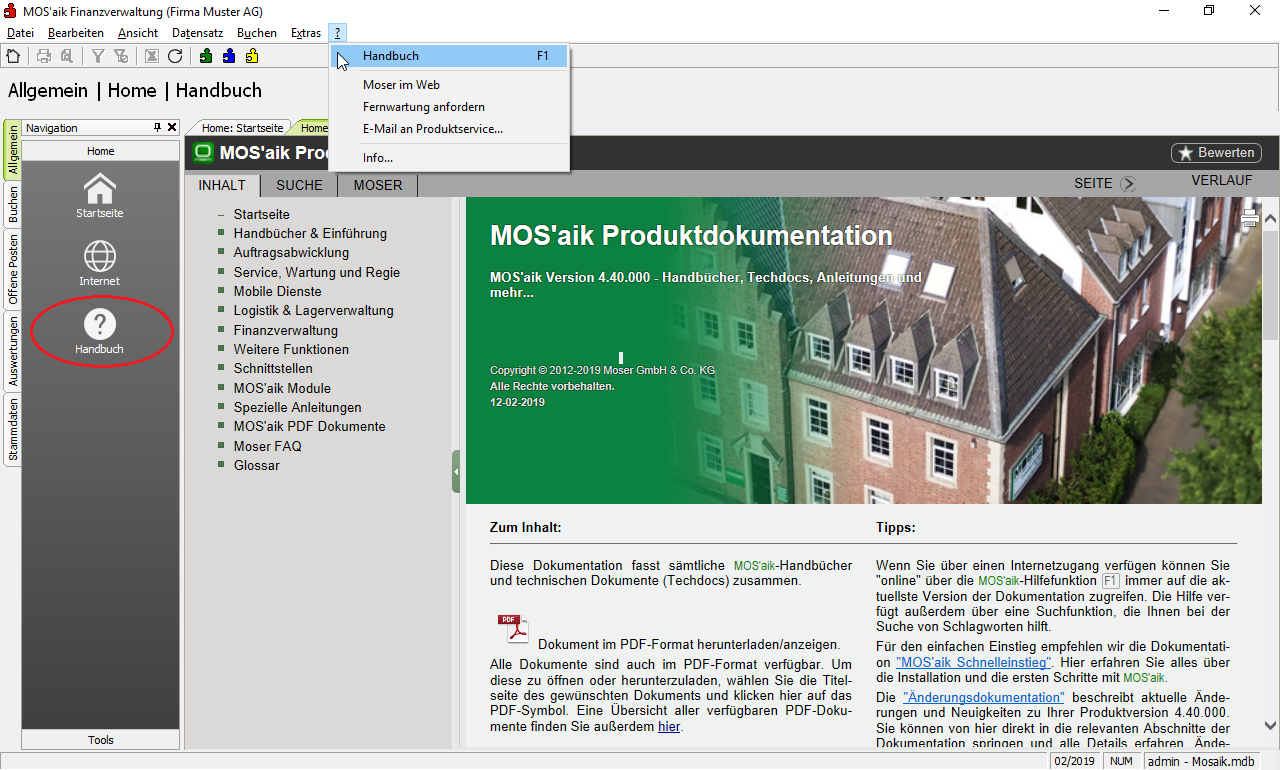Click the refresh arrow toolbar icon
This screenshot has height=770, width=1280.
click(x=175, y=56)
